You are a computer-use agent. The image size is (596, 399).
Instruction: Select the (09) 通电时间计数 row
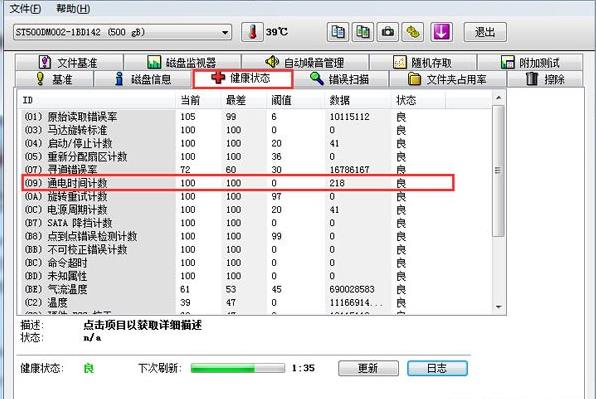pos(238,183)
